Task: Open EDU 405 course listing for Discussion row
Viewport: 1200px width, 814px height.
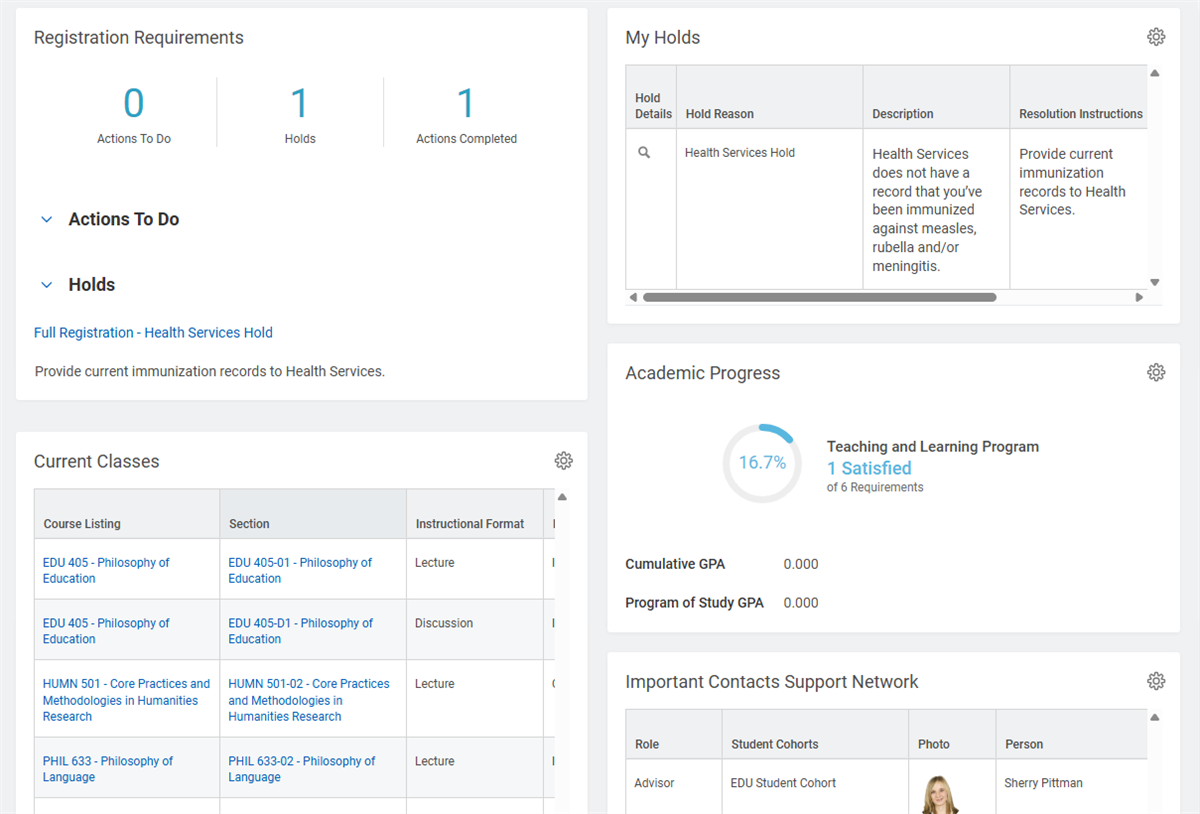Action: click(106, 631)
